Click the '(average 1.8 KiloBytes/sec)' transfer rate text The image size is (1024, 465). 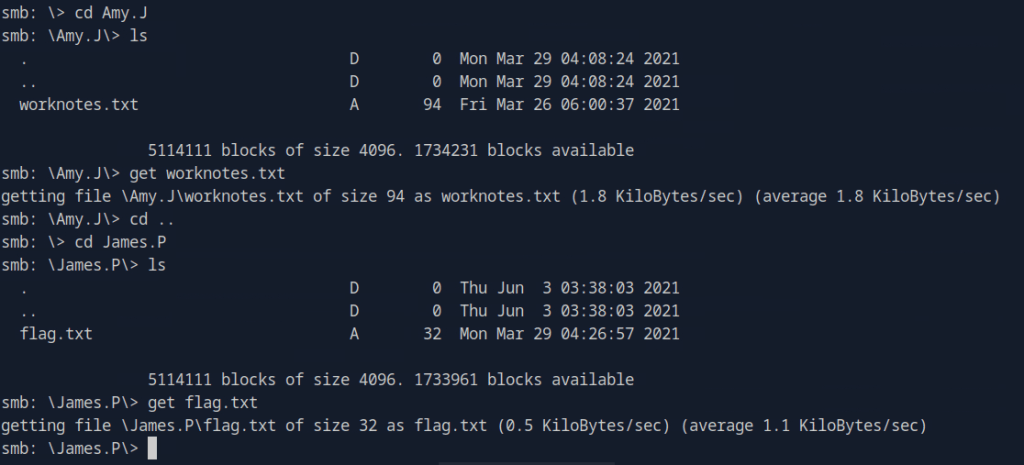880,196
